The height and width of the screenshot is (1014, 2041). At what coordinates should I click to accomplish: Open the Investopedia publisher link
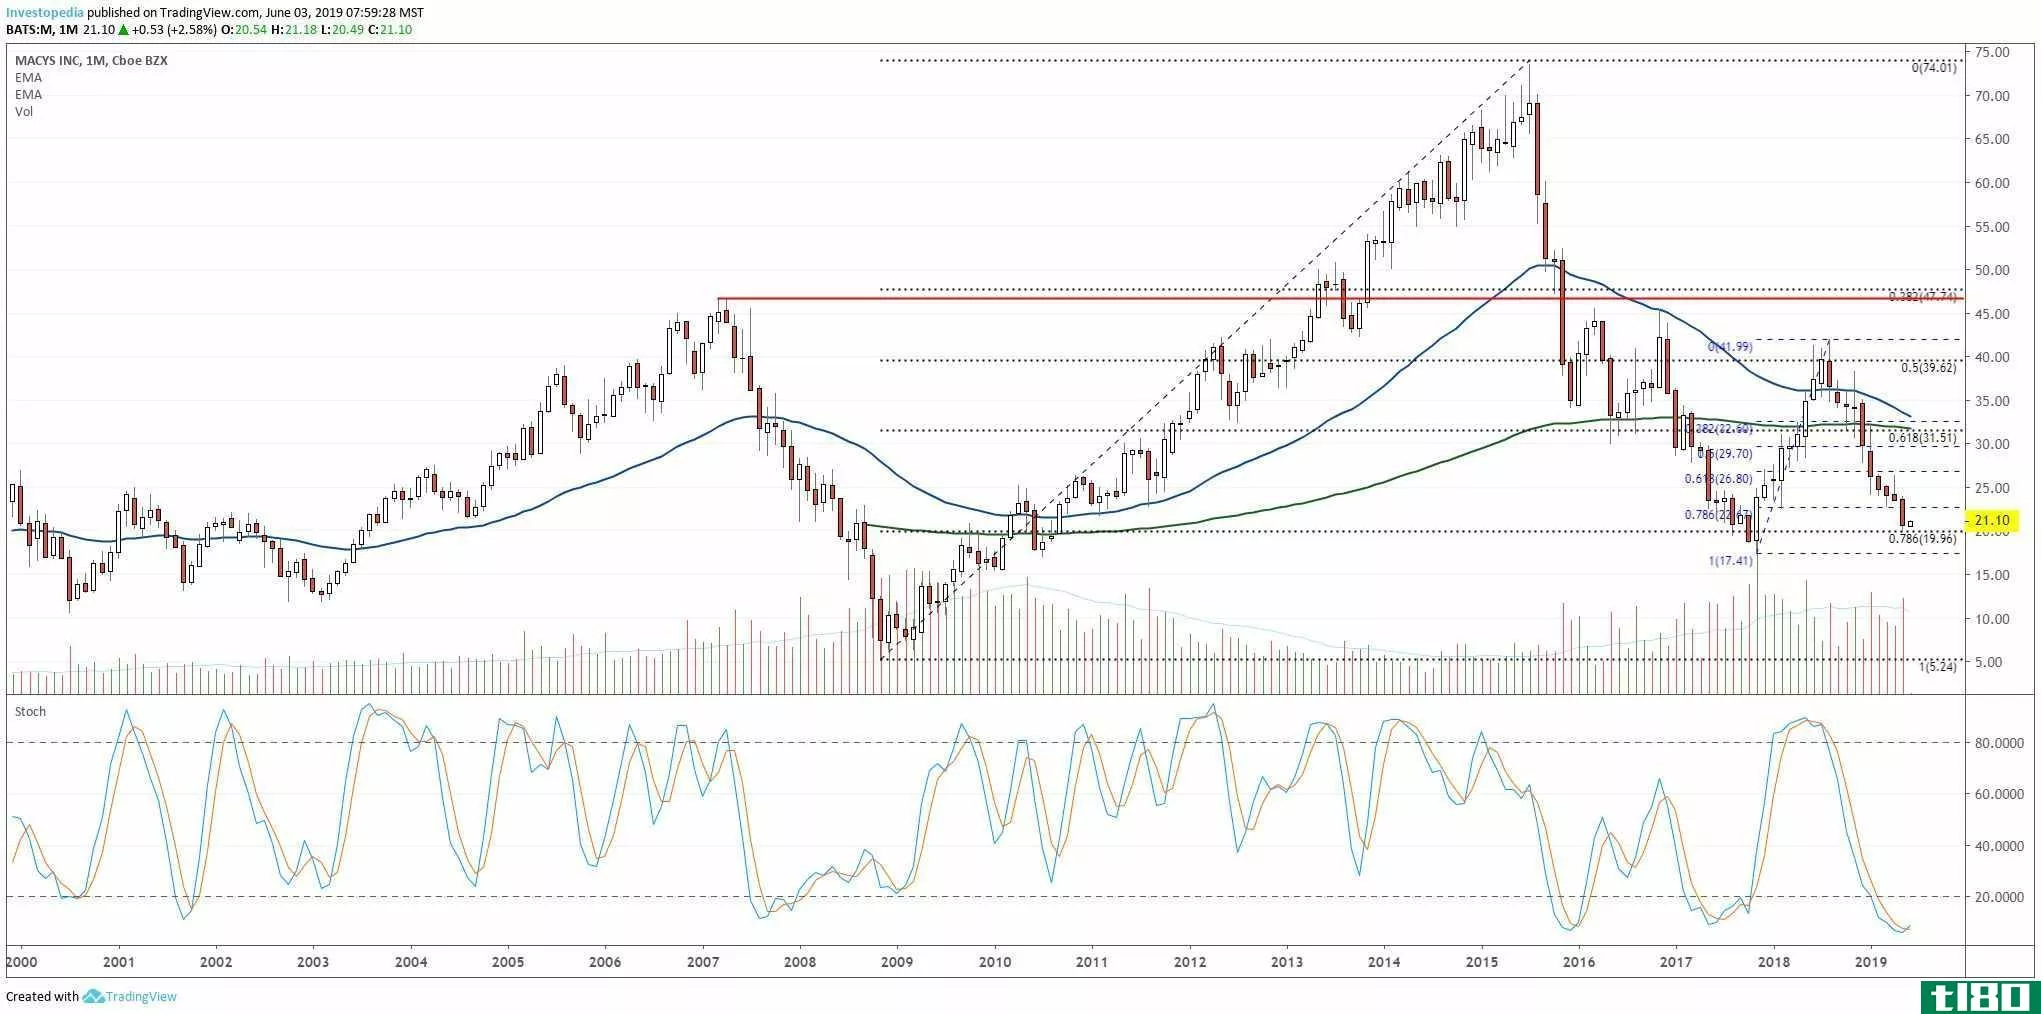coord(44,13)
